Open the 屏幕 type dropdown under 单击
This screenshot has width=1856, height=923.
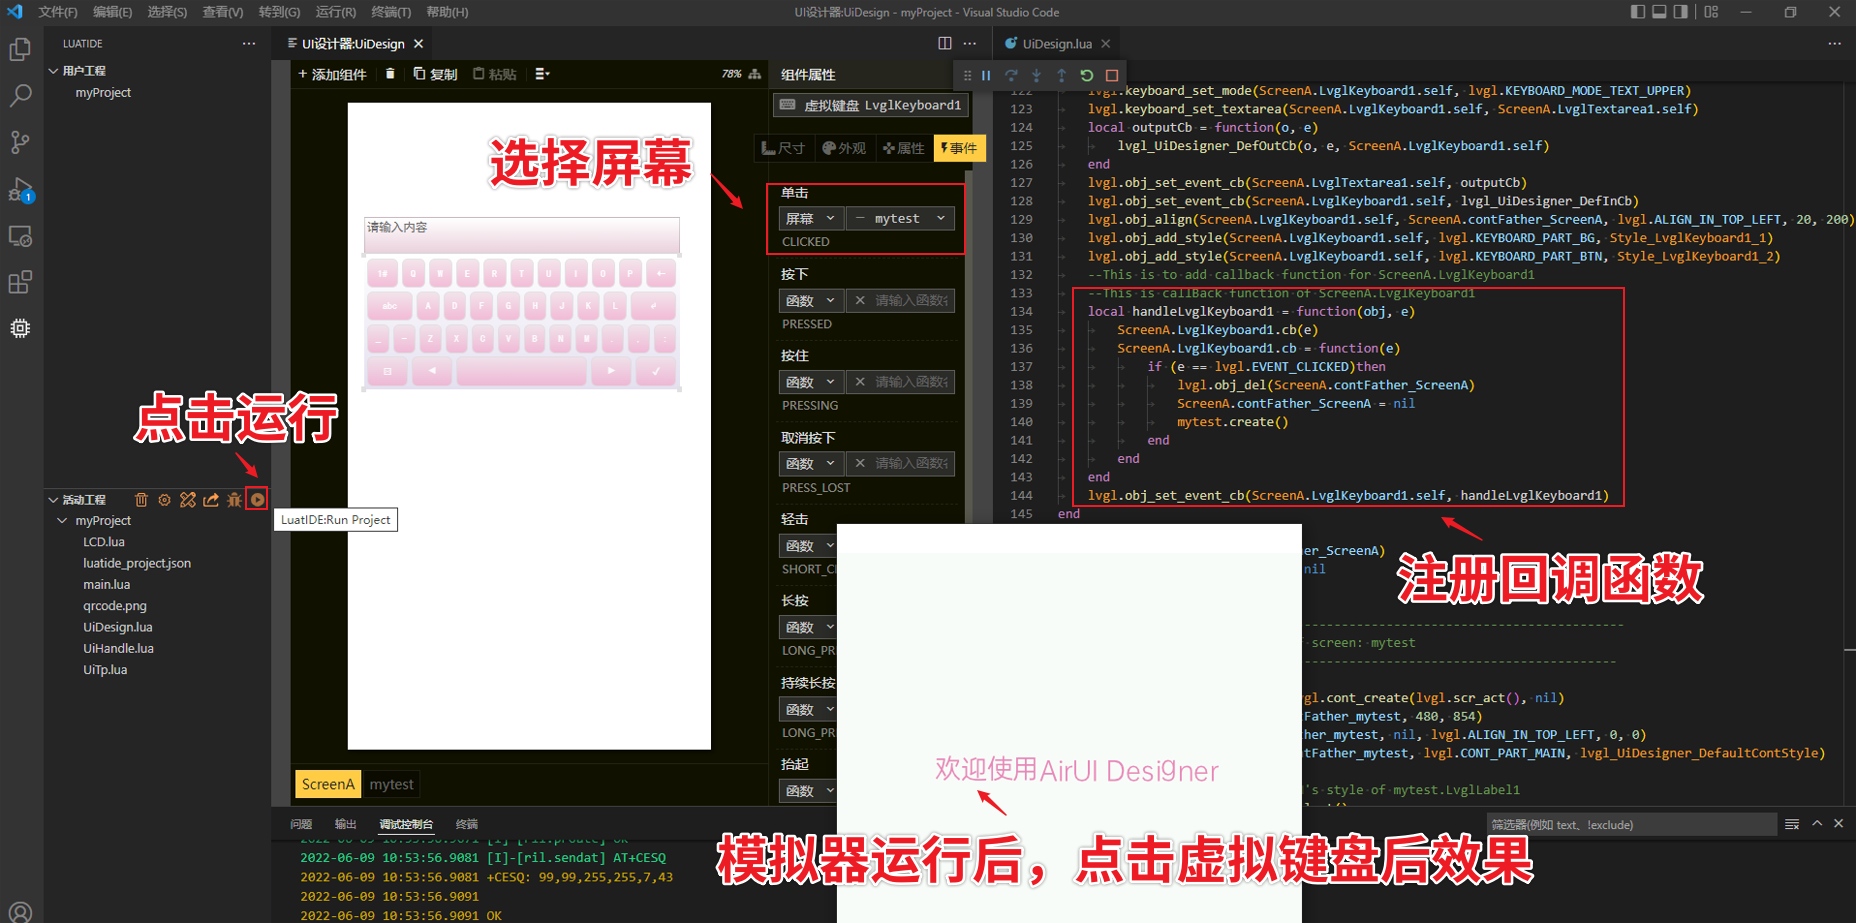810,218
